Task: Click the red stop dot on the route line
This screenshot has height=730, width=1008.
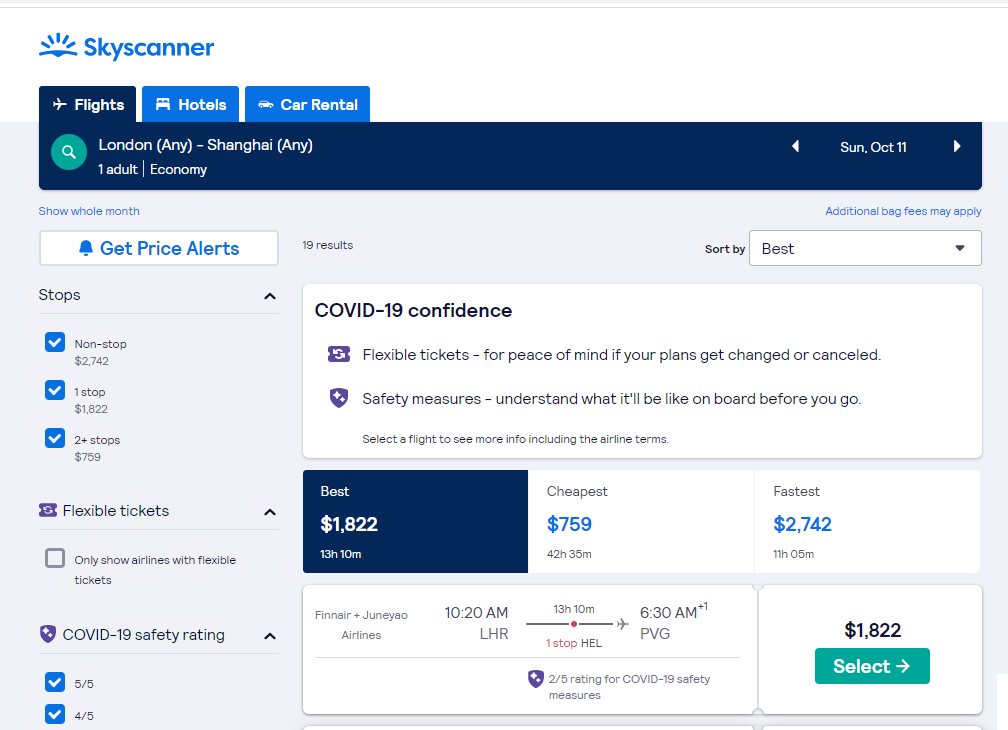Action: (573, 624)
